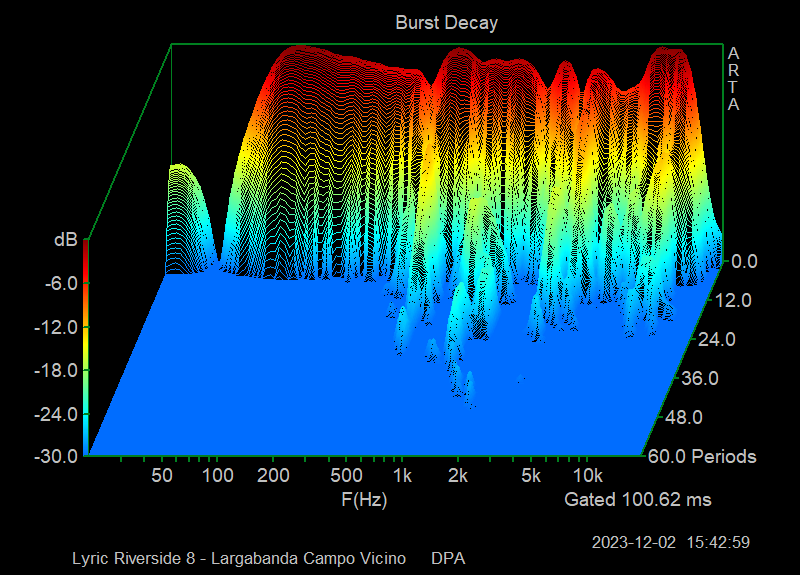The width and height of the screenshot is (800, 575).
Task: Click the 'Lyric Riverside 8 - Largabanda Campo Vicino' caption
Action: [239, 558]
